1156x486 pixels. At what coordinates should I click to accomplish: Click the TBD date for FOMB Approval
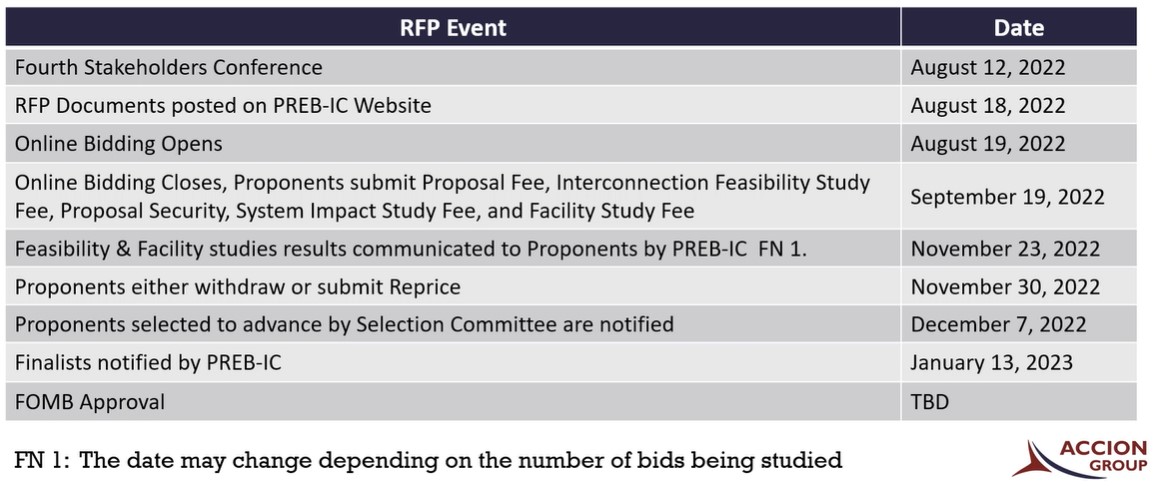930,402
